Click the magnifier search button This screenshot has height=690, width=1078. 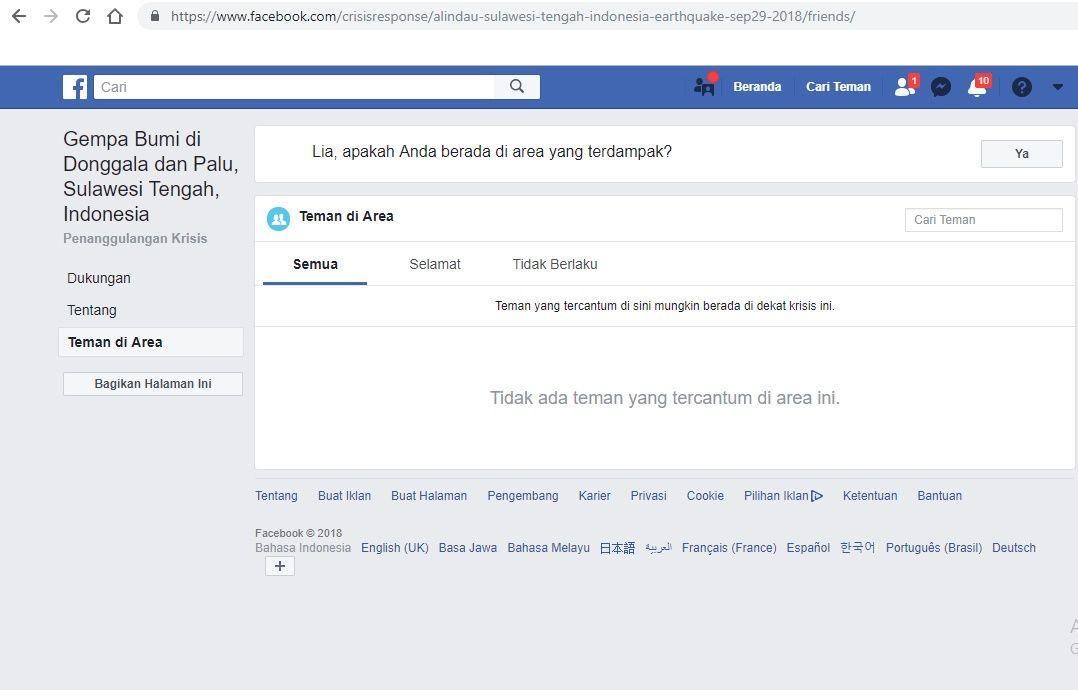pyautogui.click(x=517, y=87)
